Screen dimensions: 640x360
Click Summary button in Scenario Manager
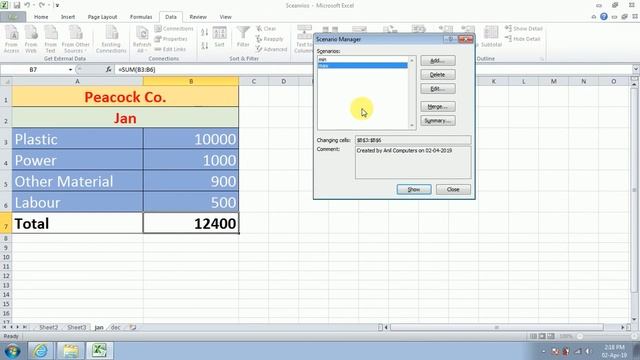click(x=438, y=121)
